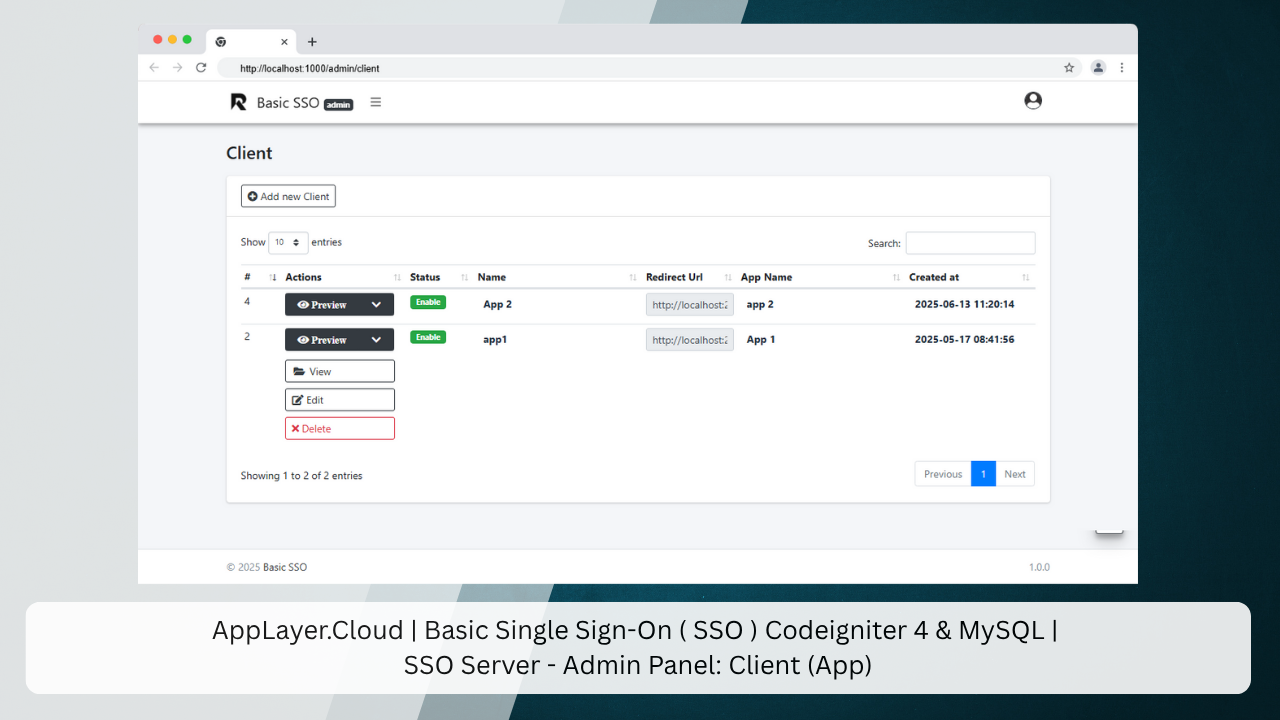
Task: Select redirect URL field for app1
Action: point(690,340)
